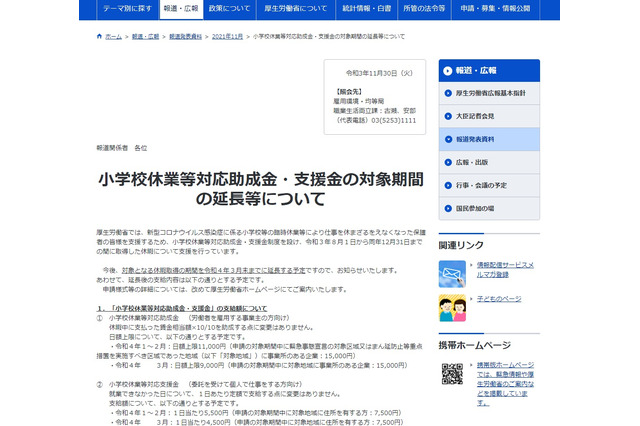640x426 pixels.
Task: Open the 申請・募集・情報公開 menu
Action: pos(496,9)
